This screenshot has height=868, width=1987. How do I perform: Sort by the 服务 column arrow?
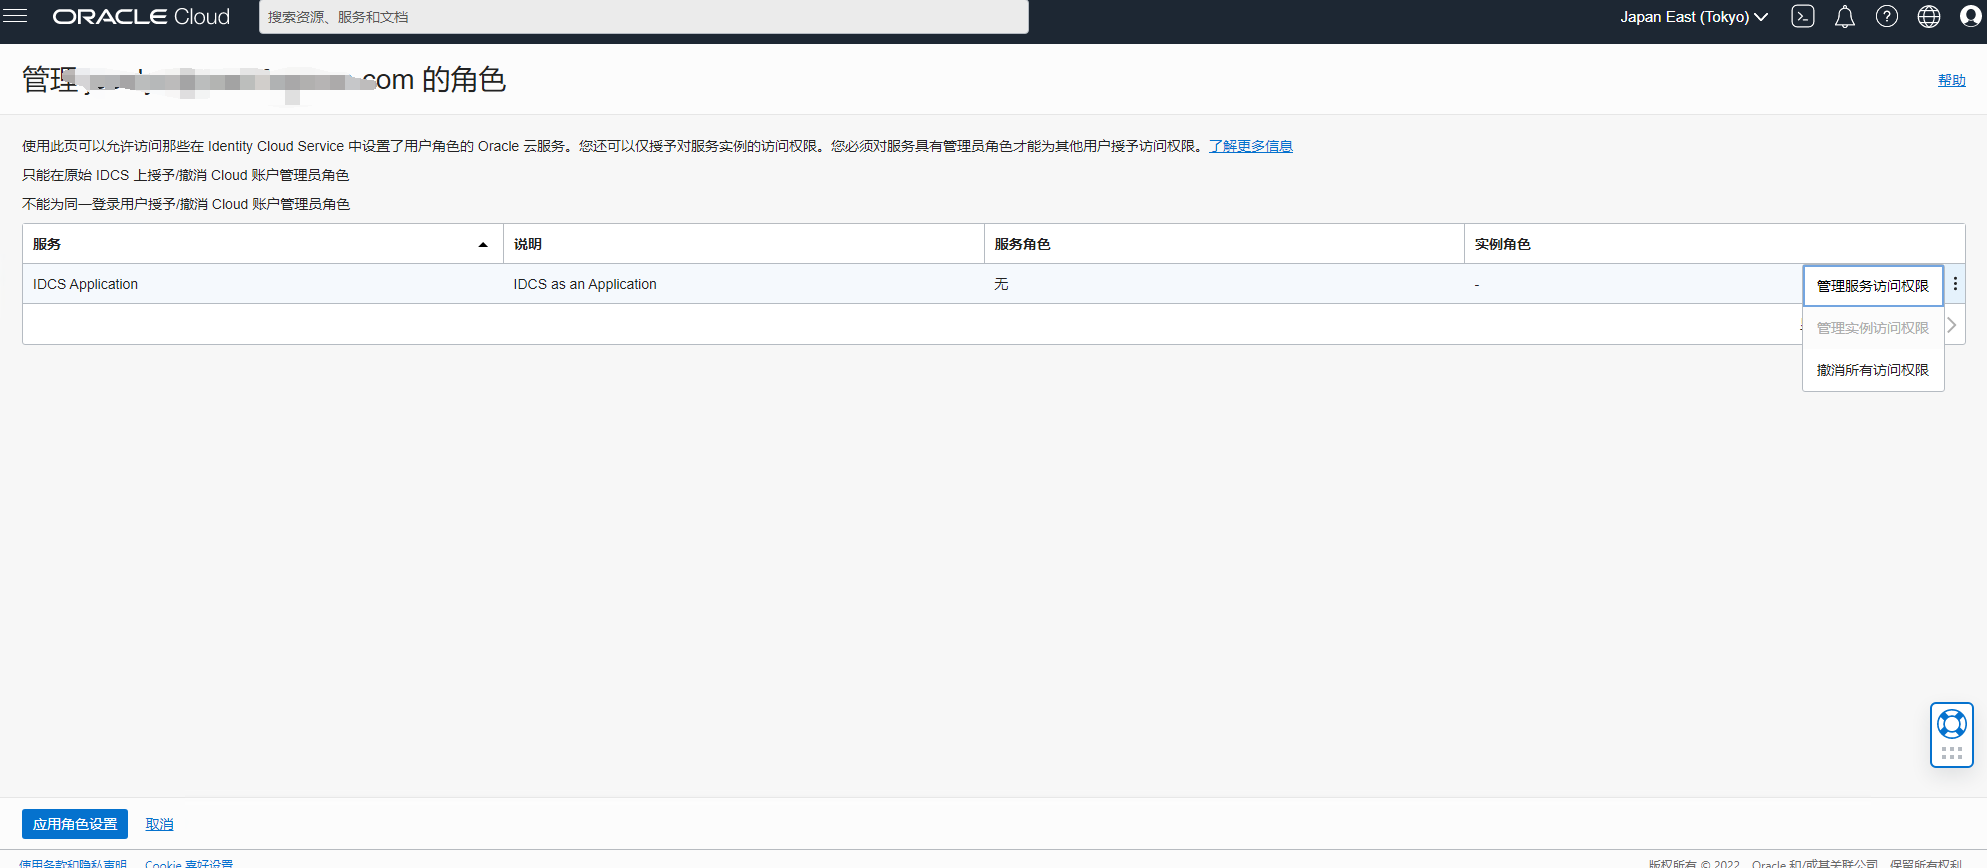pyautogui.click(x=483, y=244)
